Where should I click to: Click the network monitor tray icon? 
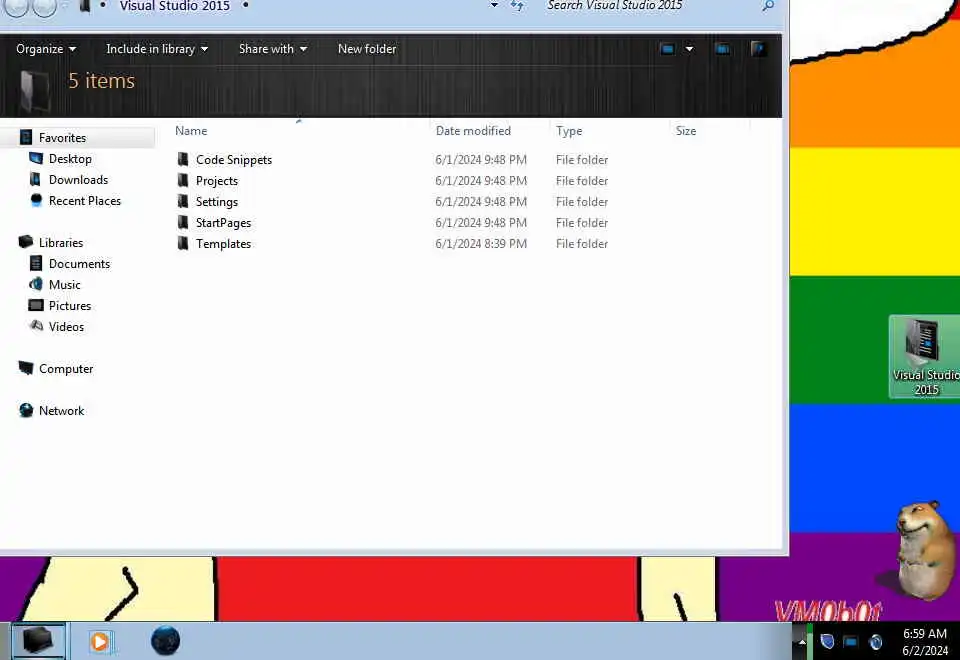tap(850, 642)
